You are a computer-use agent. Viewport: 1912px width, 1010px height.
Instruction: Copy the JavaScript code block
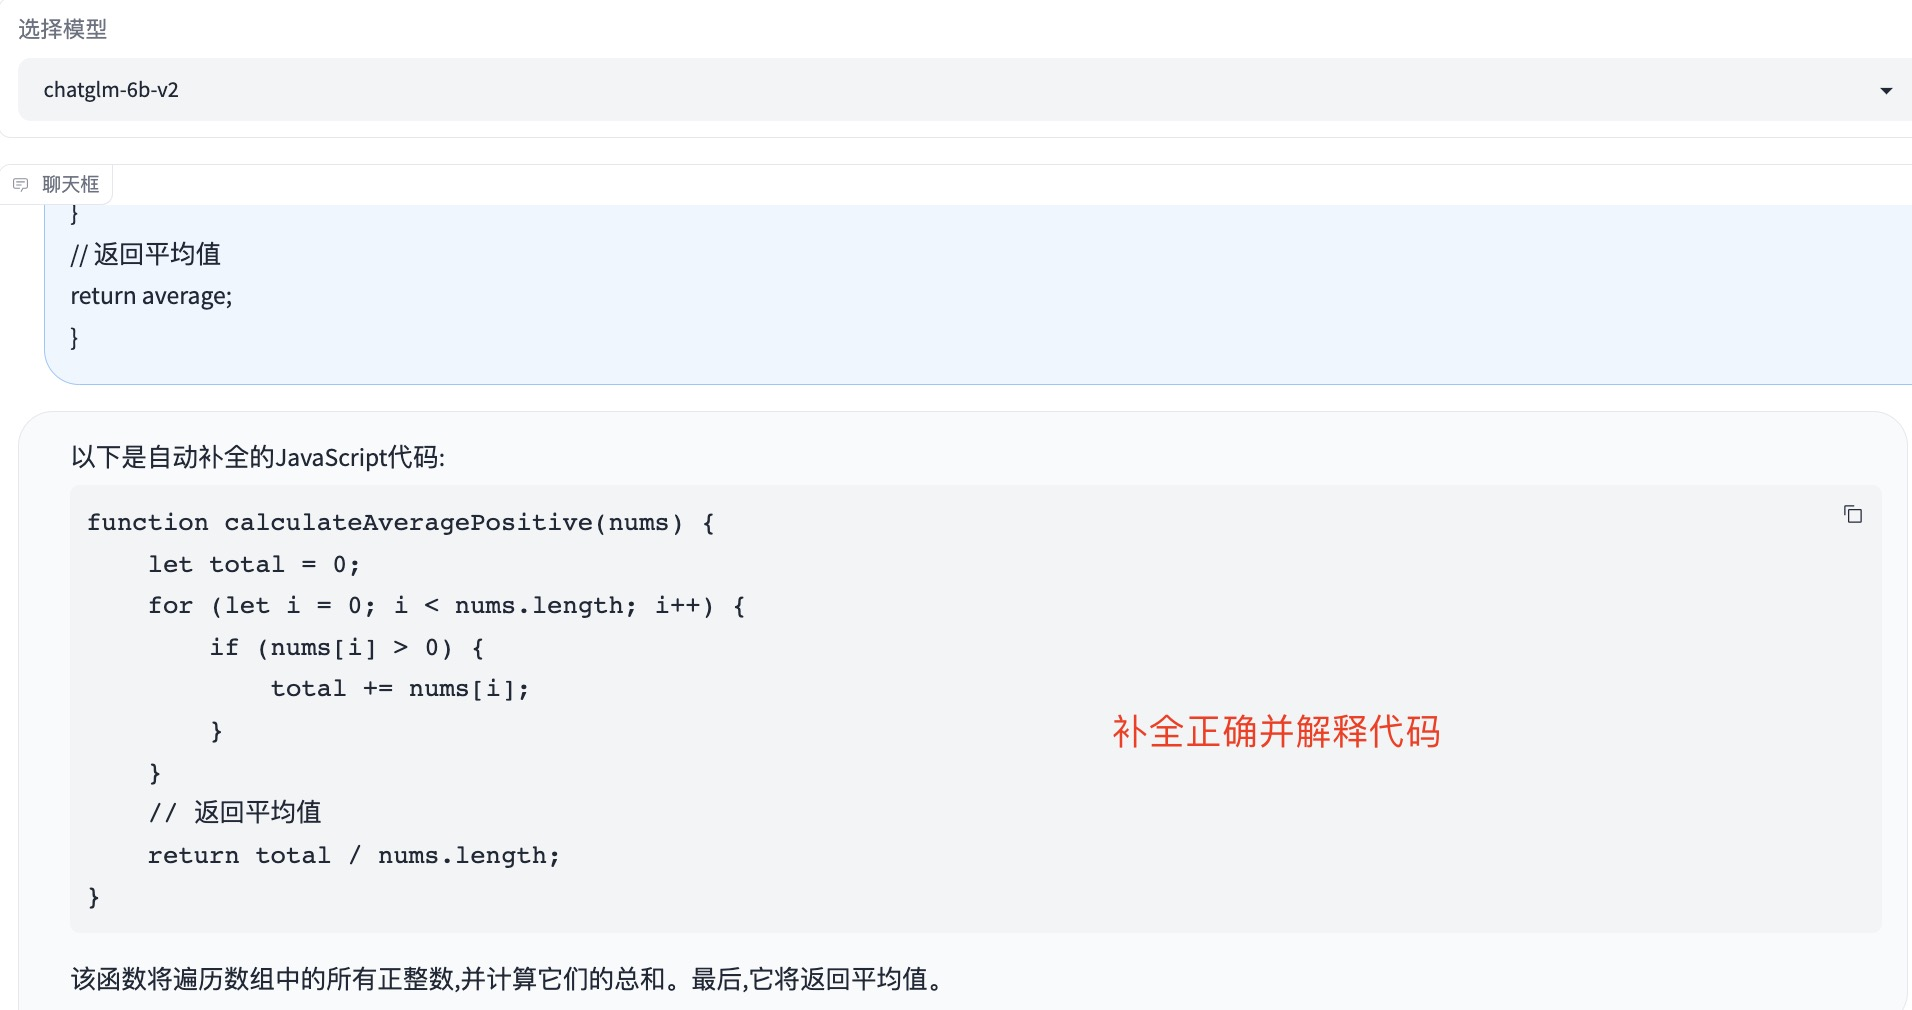click(x=1852, y=514)
